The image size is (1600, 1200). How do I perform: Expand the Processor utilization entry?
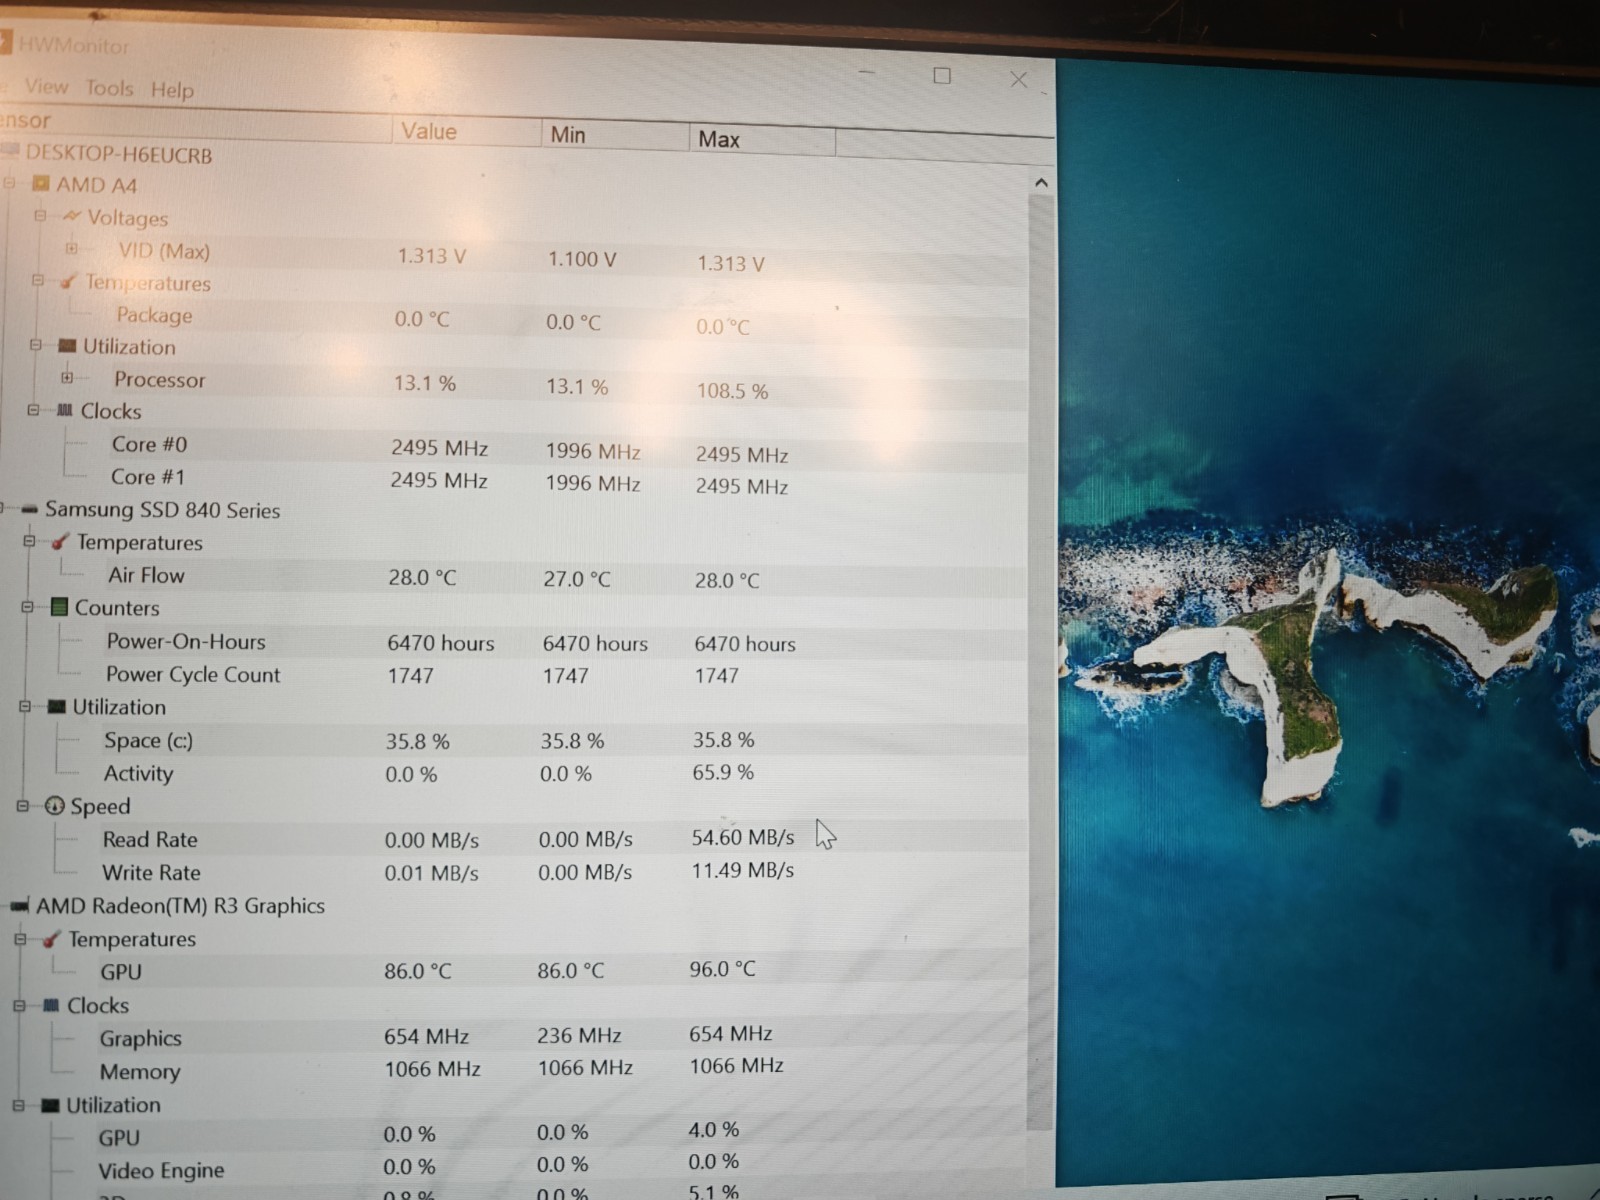click(67, 377)
